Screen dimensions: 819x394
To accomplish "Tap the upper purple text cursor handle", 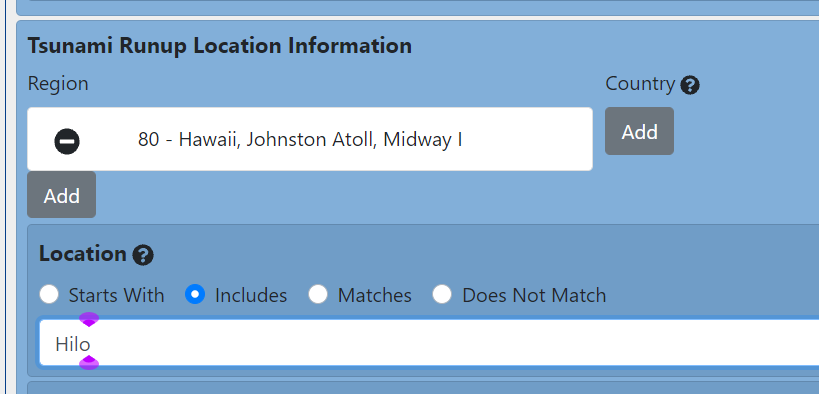I will tap(89, 319).
